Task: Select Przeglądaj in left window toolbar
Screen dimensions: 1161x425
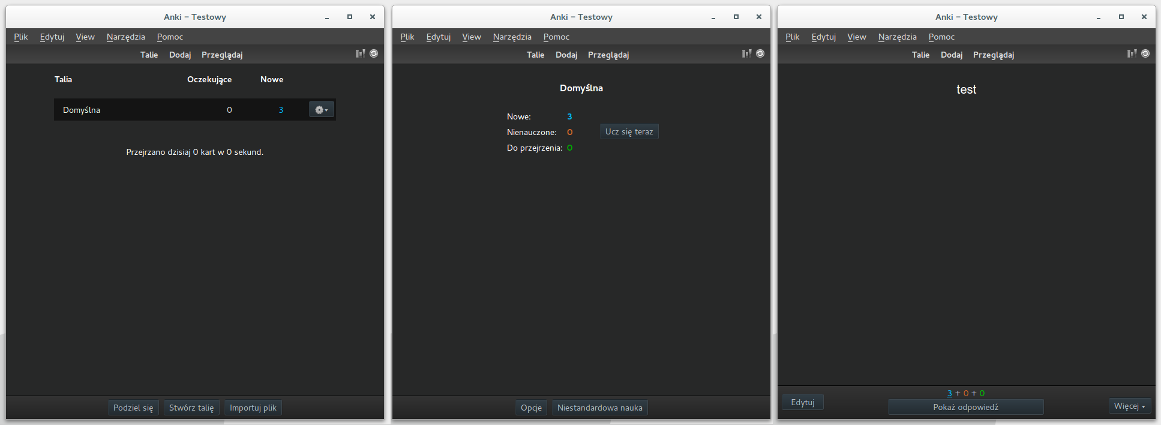Action: coord(222,55)
